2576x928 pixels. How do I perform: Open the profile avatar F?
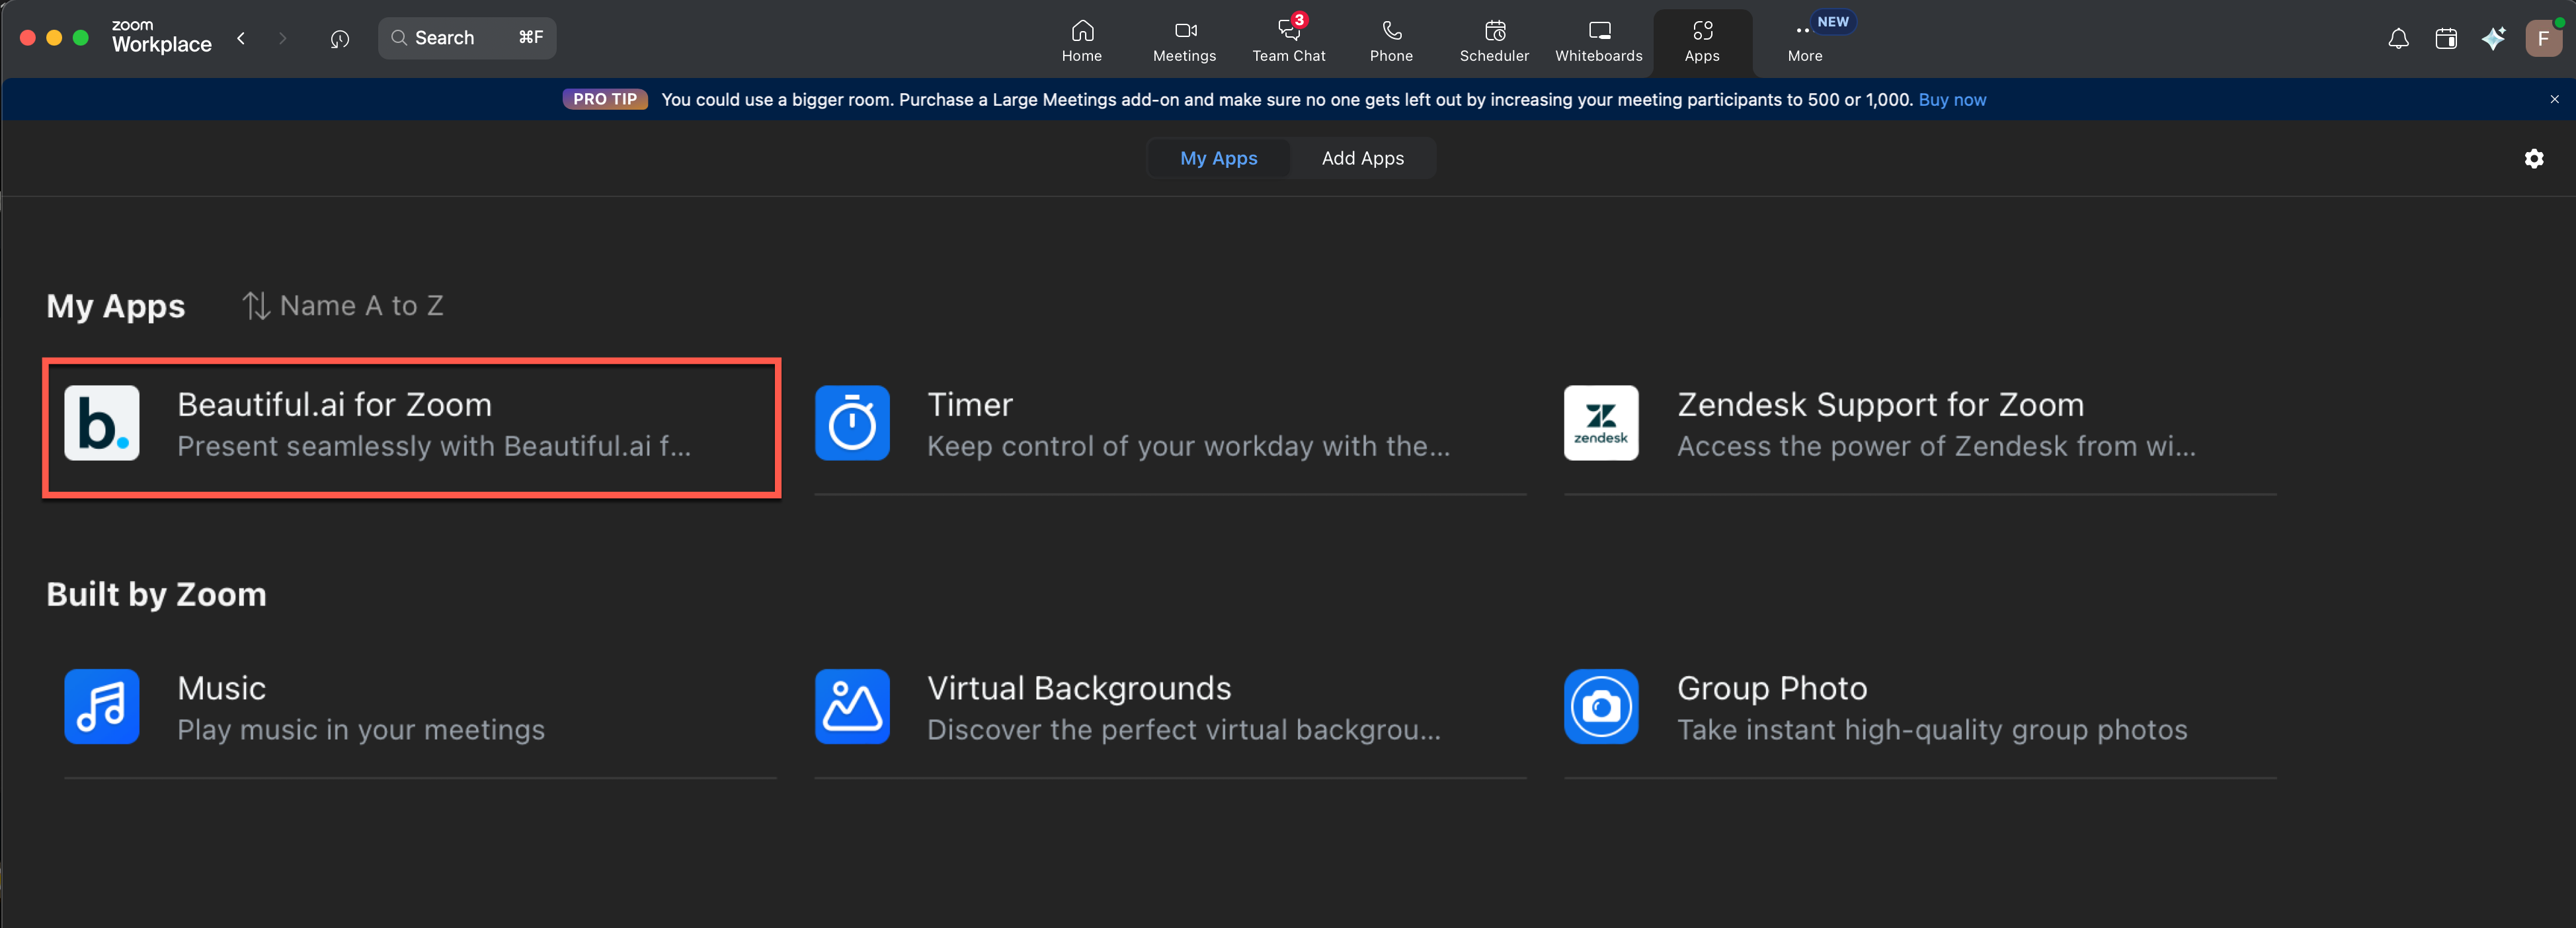point(2543,39)
